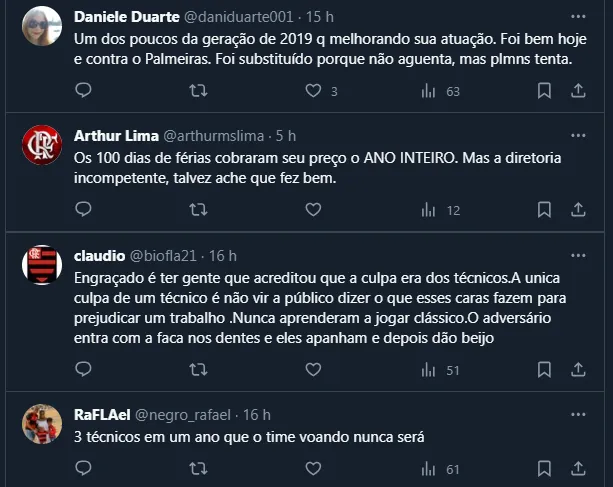613x487 pixels.
Task: Open more menu on Arthur Lima's tweet
Action: point(578,136)
